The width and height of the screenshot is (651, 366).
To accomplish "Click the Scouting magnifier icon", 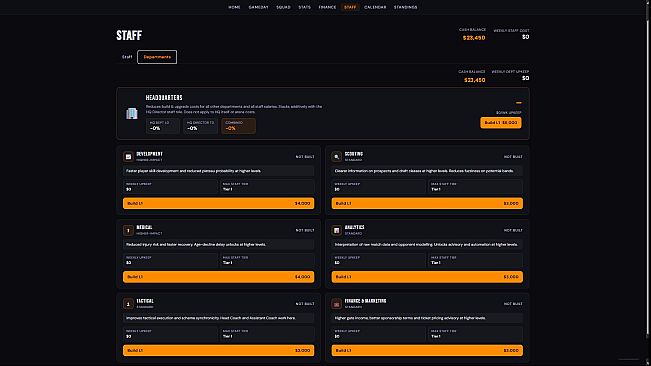I will [337, 157].
